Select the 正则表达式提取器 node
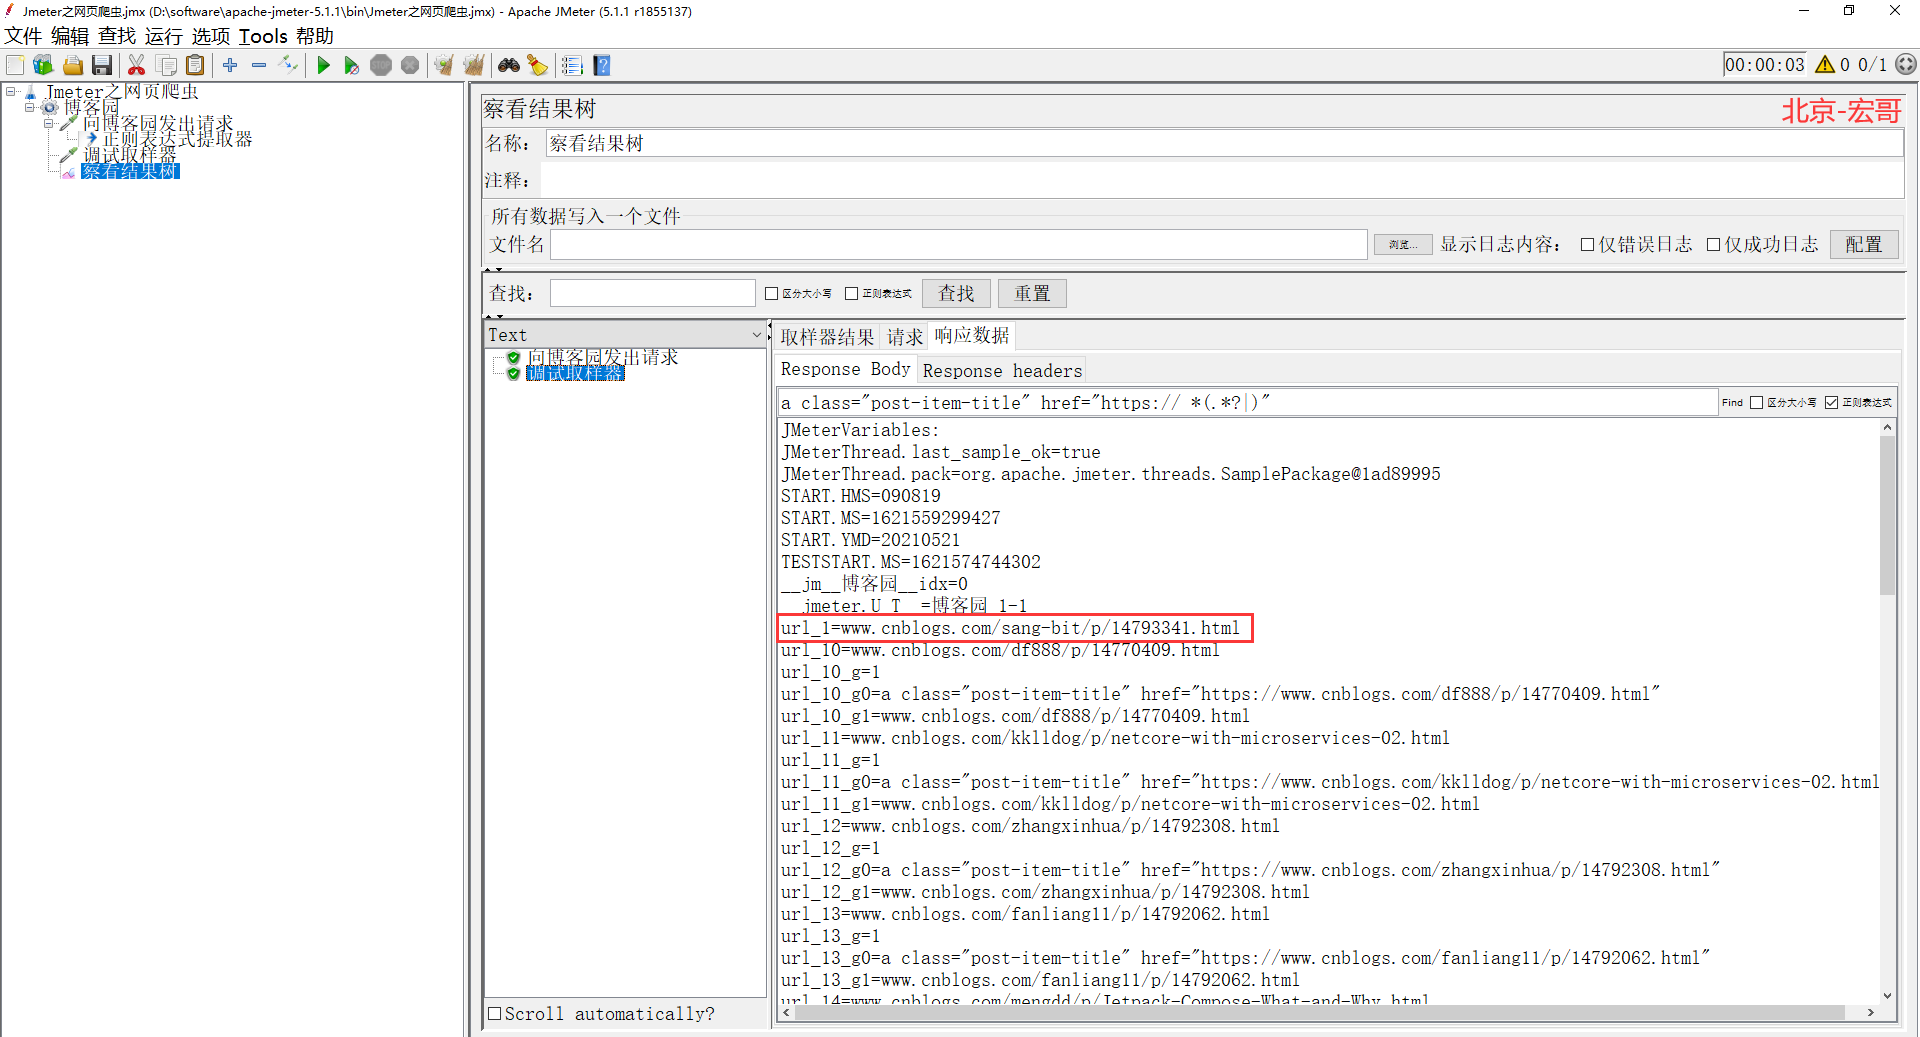Viewport: 1920px width, 1037px height. [177, 139]
